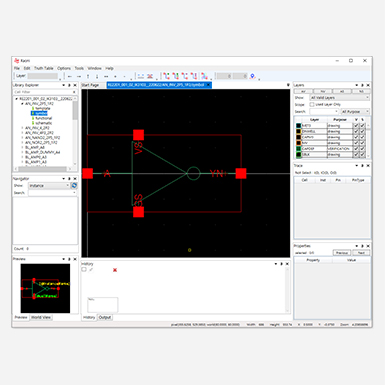Toggle visibility checkbox for first layer row
This screenshot has width=385, height=385.
356,126
